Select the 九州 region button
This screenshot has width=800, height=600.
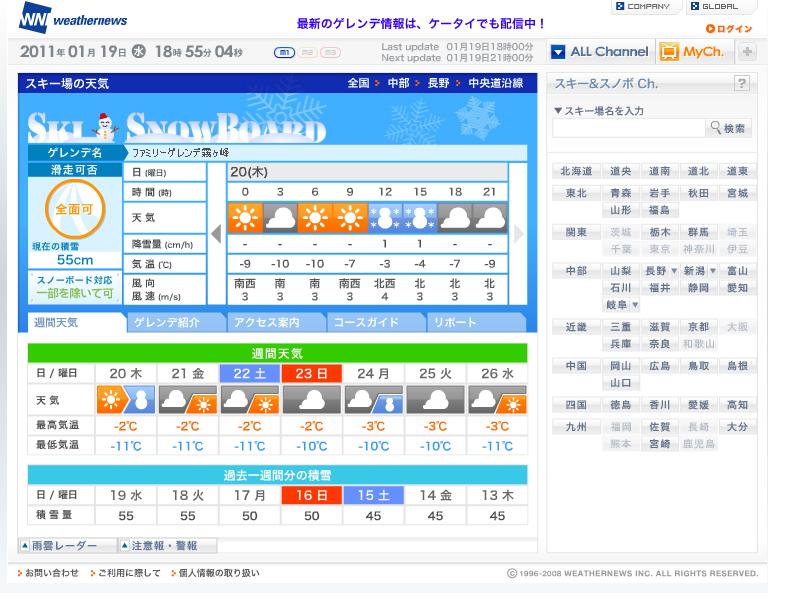pos(576,427)
